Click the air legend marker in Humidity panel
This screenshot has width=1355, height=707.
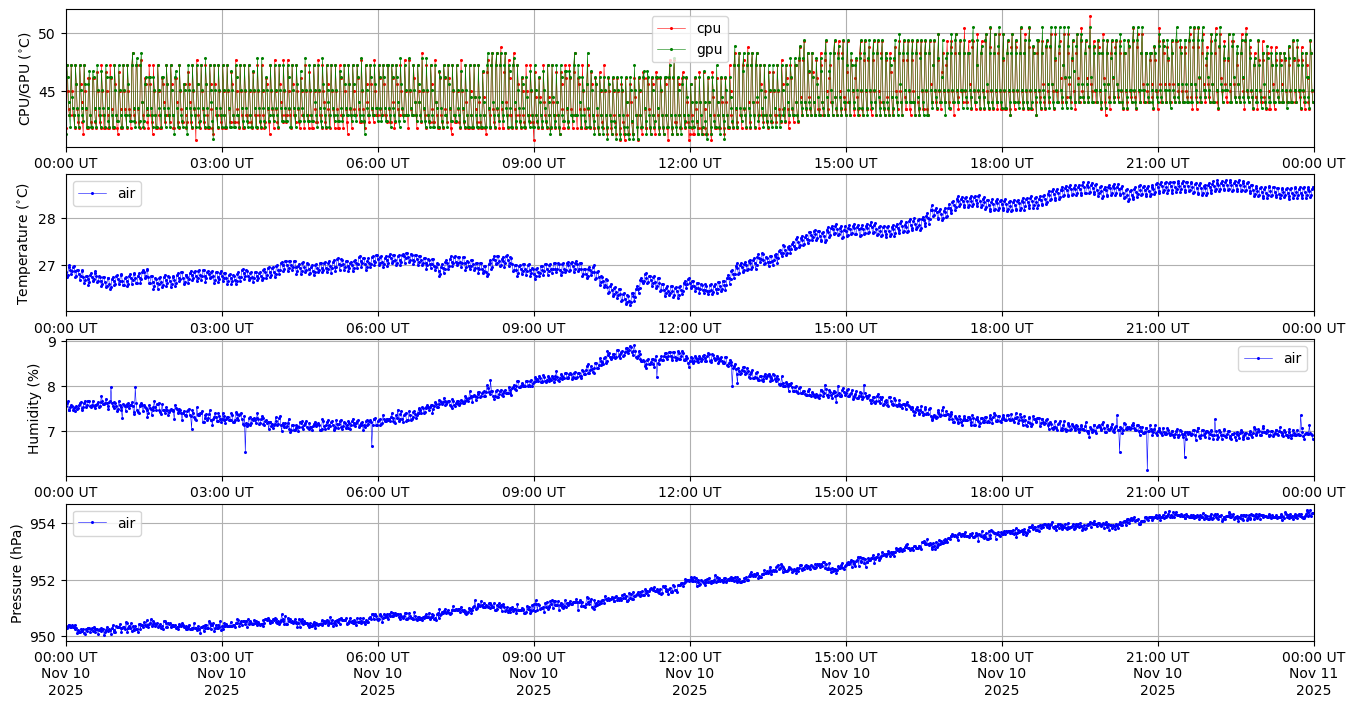(x=1257, y=358)
